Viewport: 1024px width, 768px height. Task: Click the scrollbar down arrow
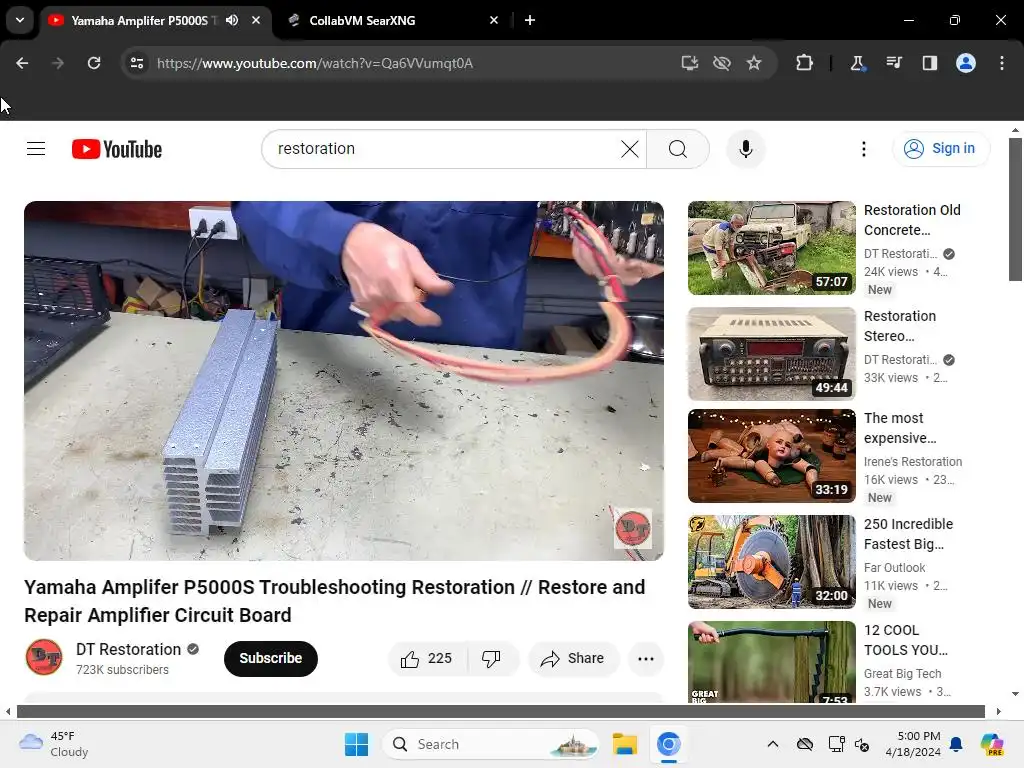pyautogui.click(x=1015, y=694)
